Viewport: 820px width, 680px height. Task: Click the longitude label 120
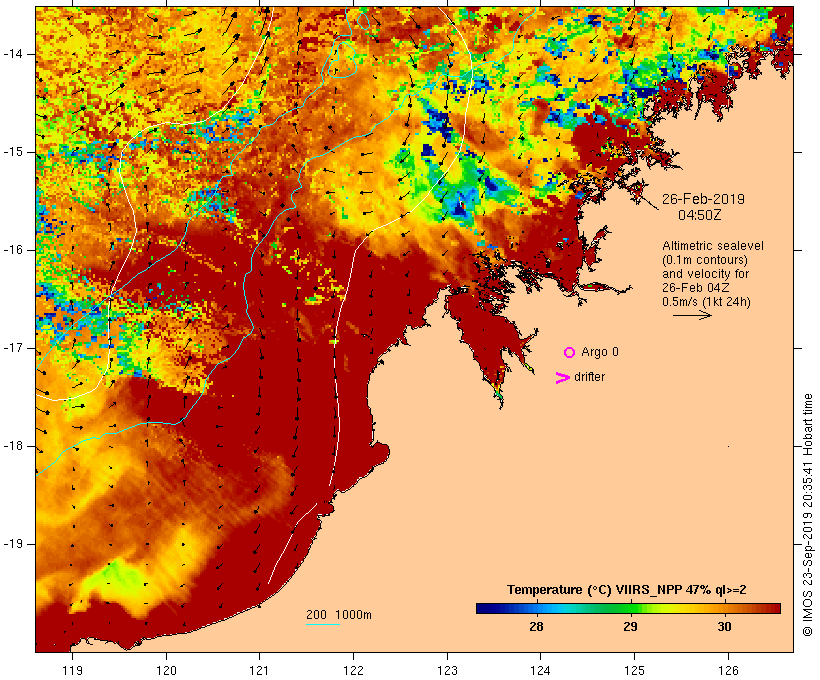pos(166,671)
